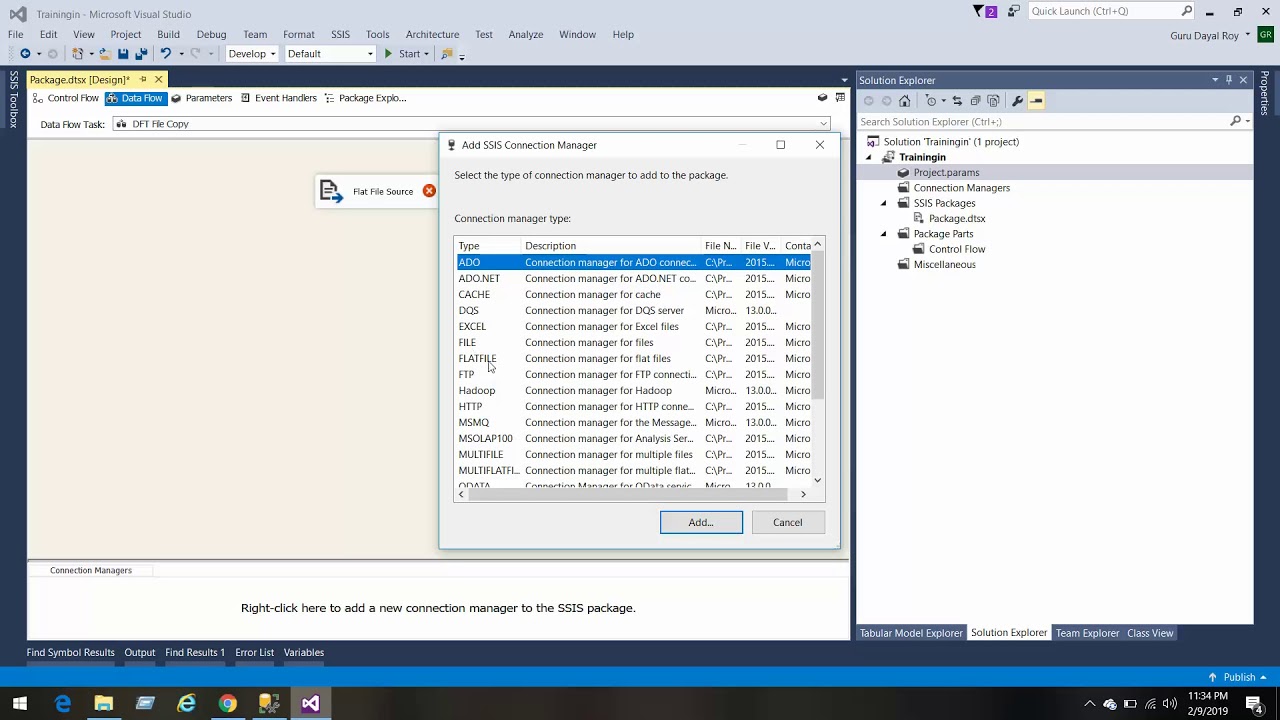Click the Properties wrench icon in Solution Explorer
The width and height of the screenshot is (1280, 720).
pyautogui.click(x=1017, y=101)
